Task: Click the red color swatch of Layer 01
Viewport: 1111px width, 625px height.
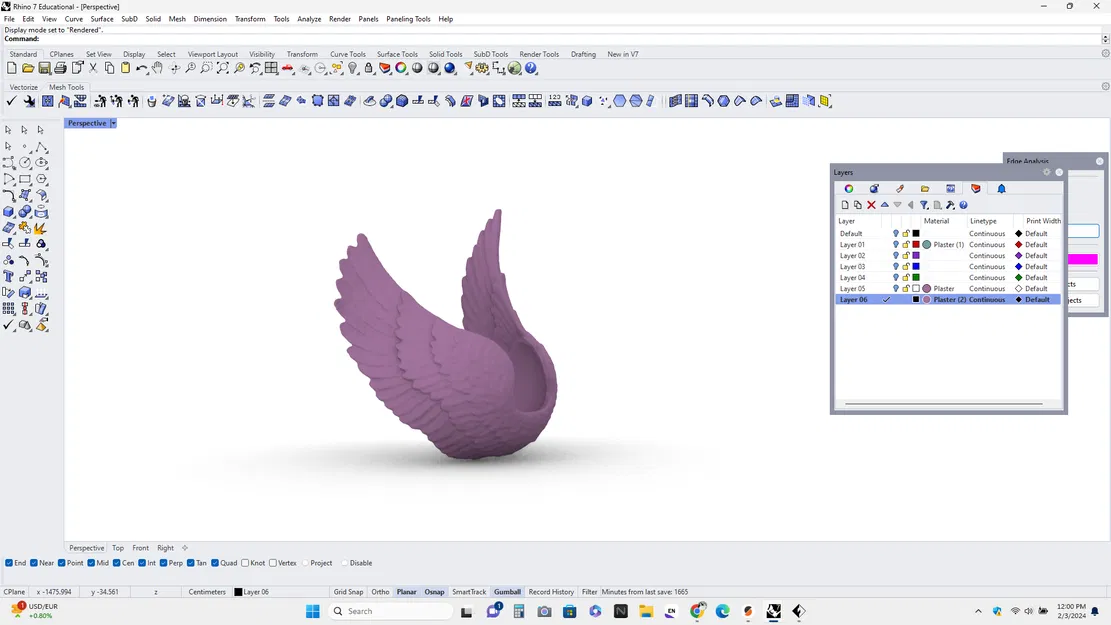Action: 915,244
